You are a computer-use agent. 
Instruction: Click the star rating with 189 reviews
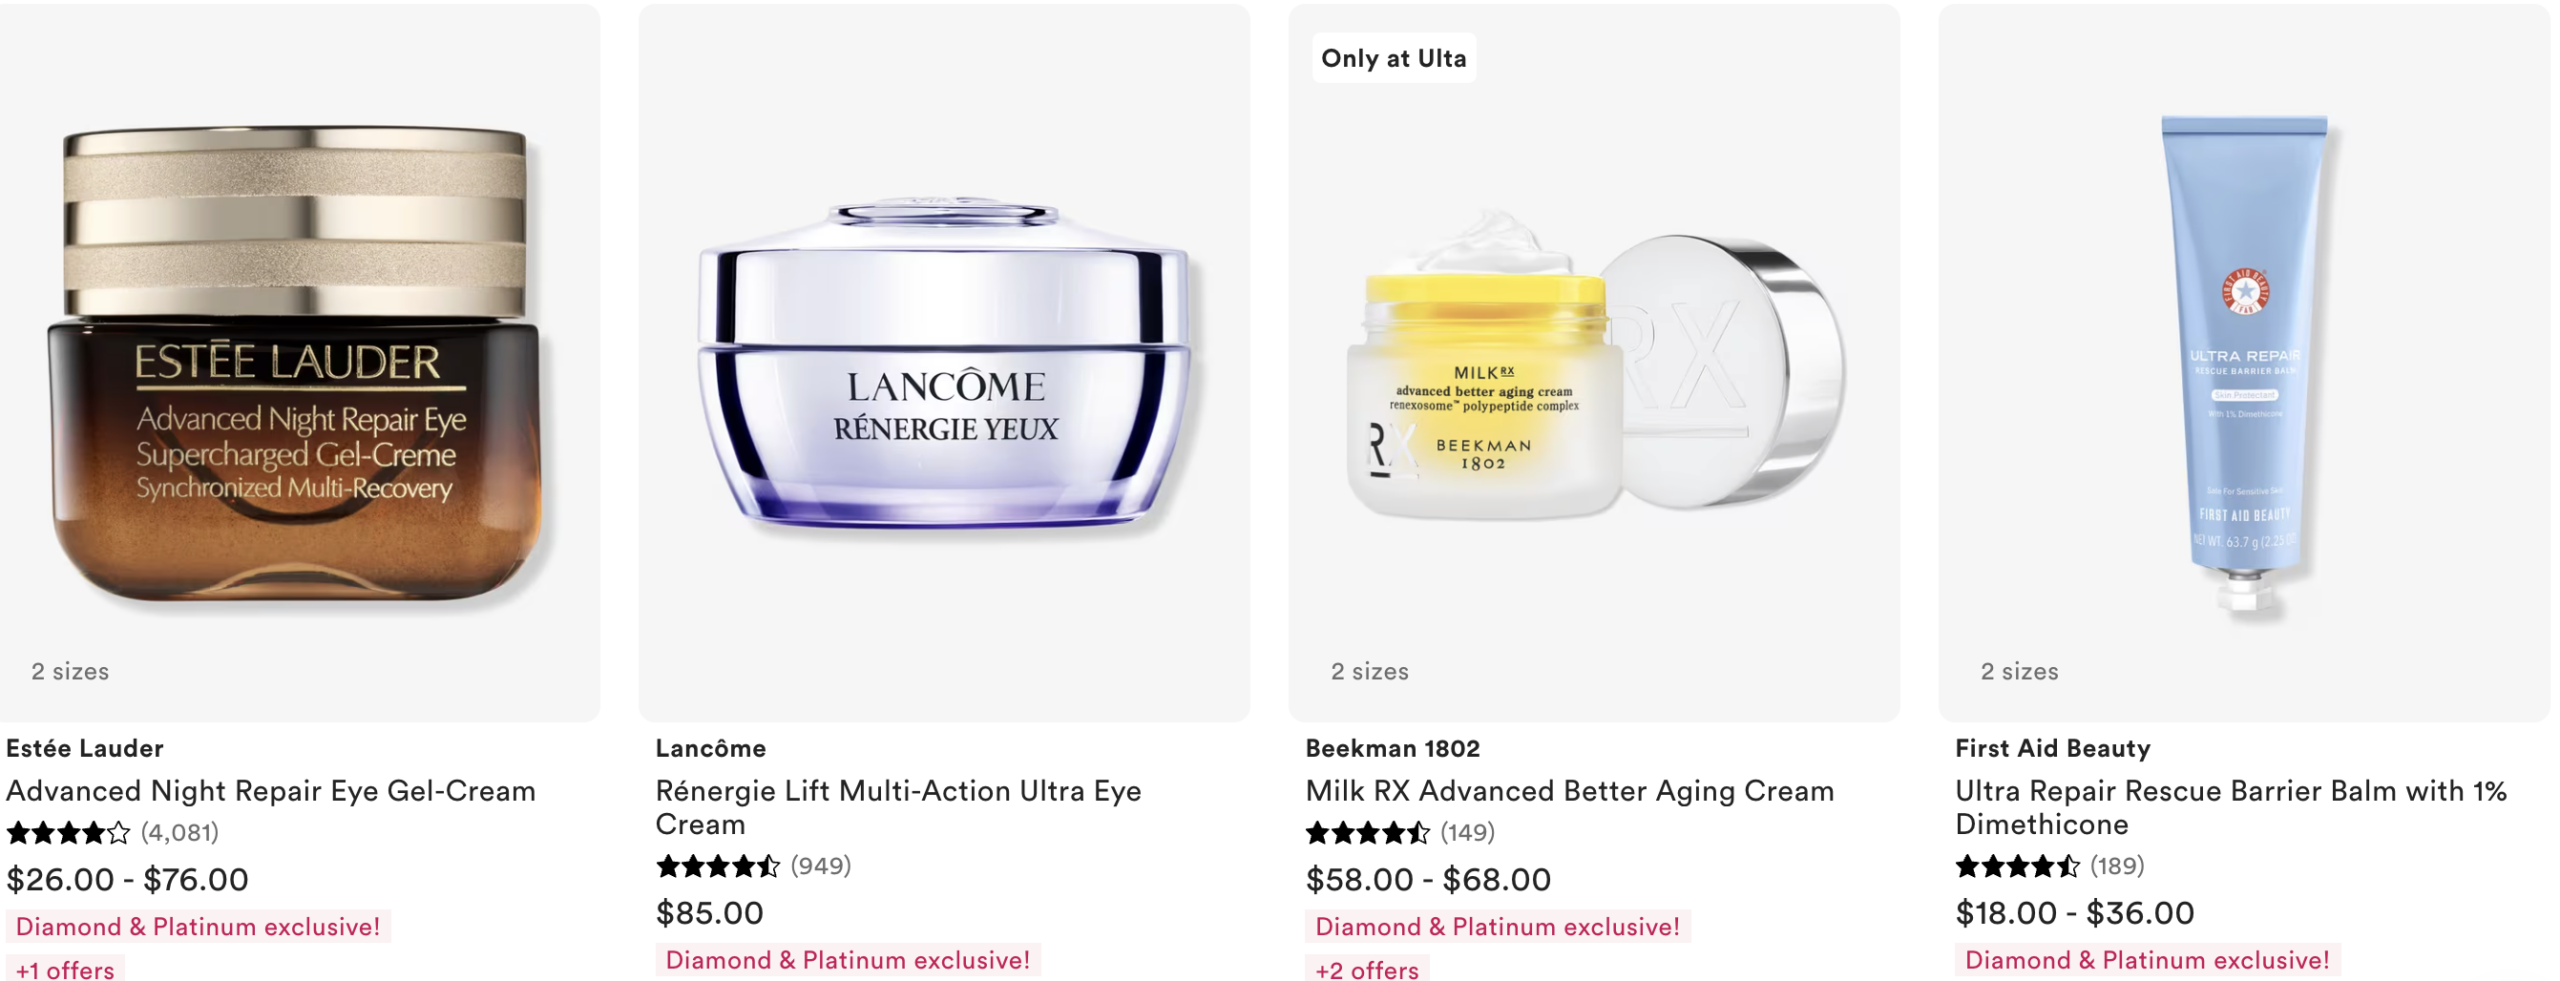[x=2050, y=865]
